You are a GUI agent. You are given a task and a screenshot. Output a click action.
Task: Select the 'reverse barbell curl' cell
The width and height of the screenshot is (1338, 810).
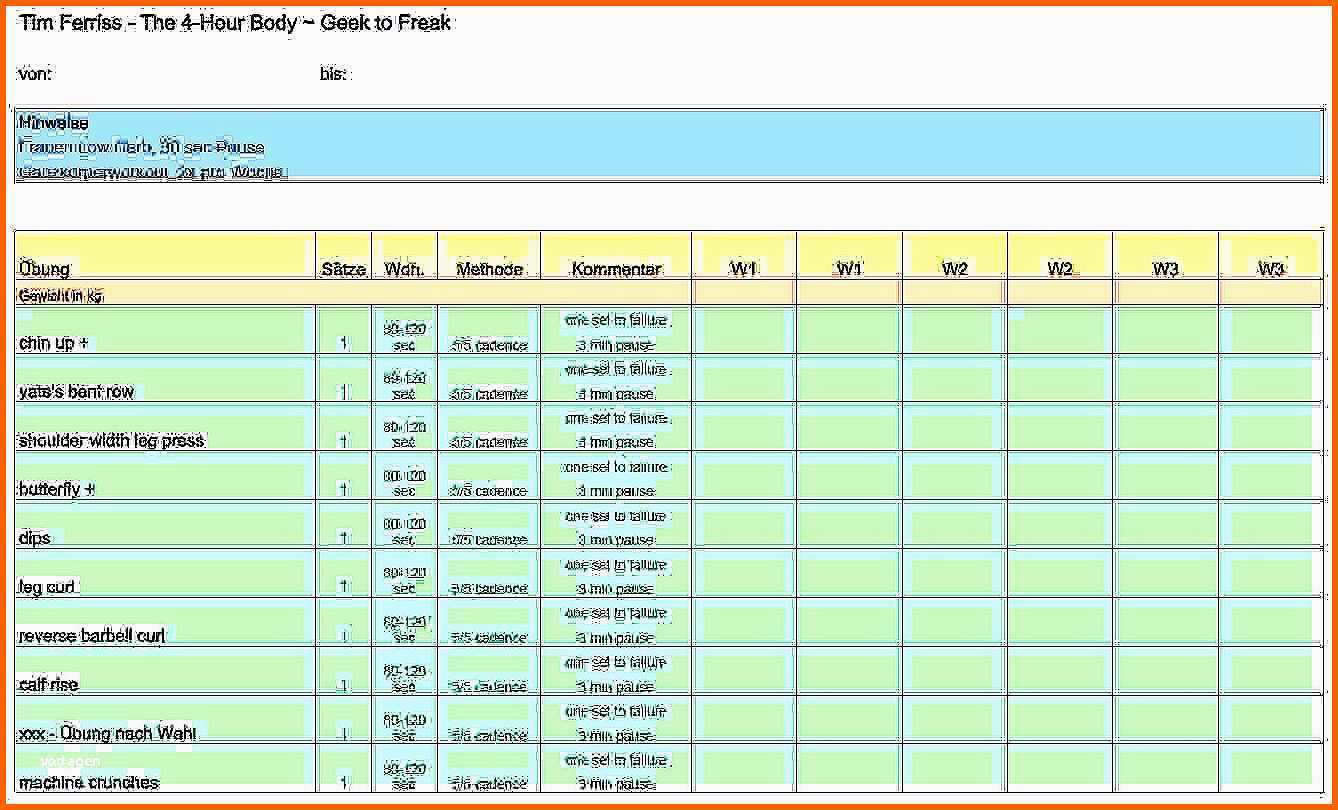pyautogui.click(x=165, y=623)
